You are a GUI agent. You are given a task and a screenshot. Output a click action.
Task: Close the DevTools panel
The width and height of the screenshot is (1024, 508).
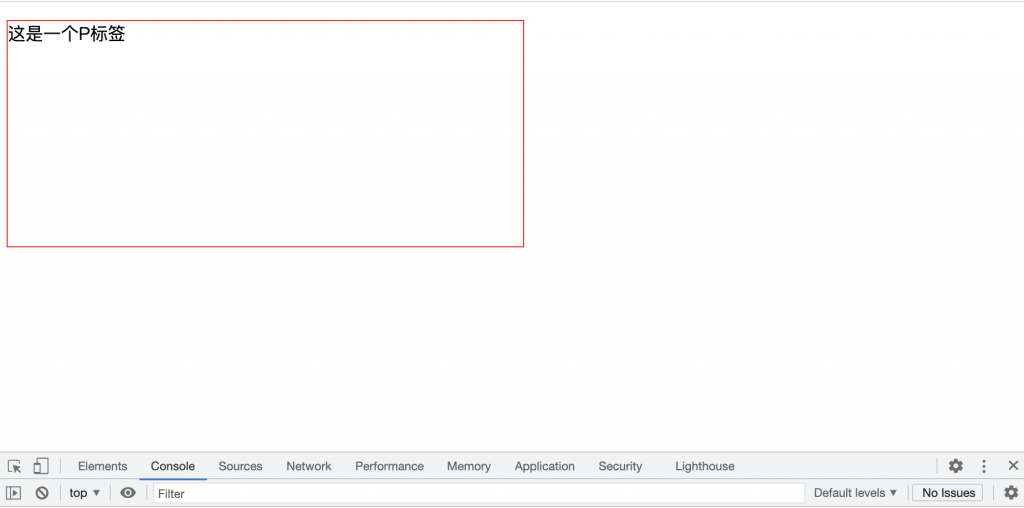tap(1013, 466)
